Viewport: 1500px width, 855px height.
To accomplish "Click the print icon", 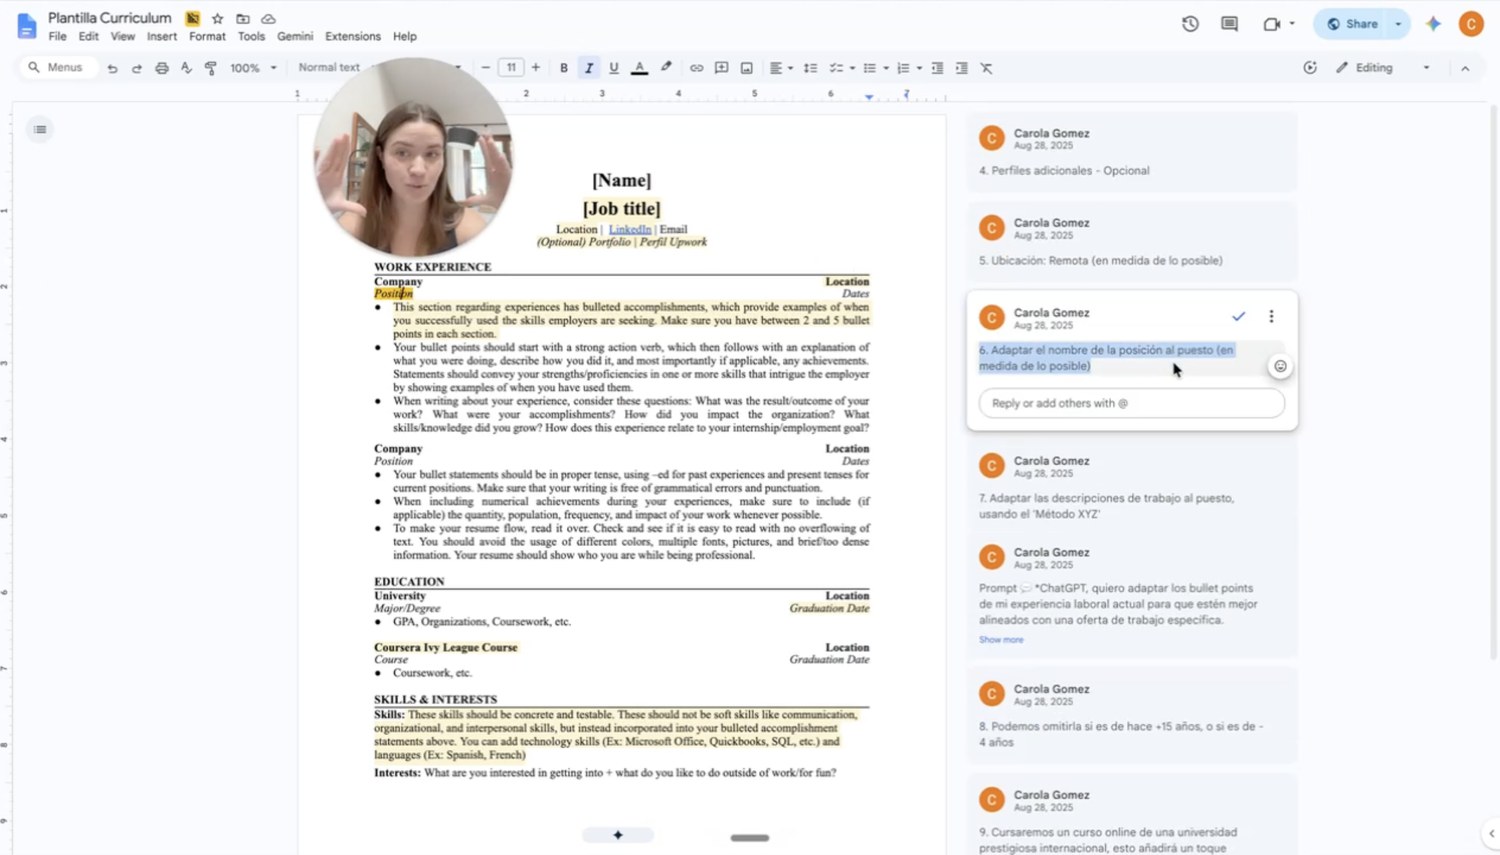I will click(x=161, y=68).
